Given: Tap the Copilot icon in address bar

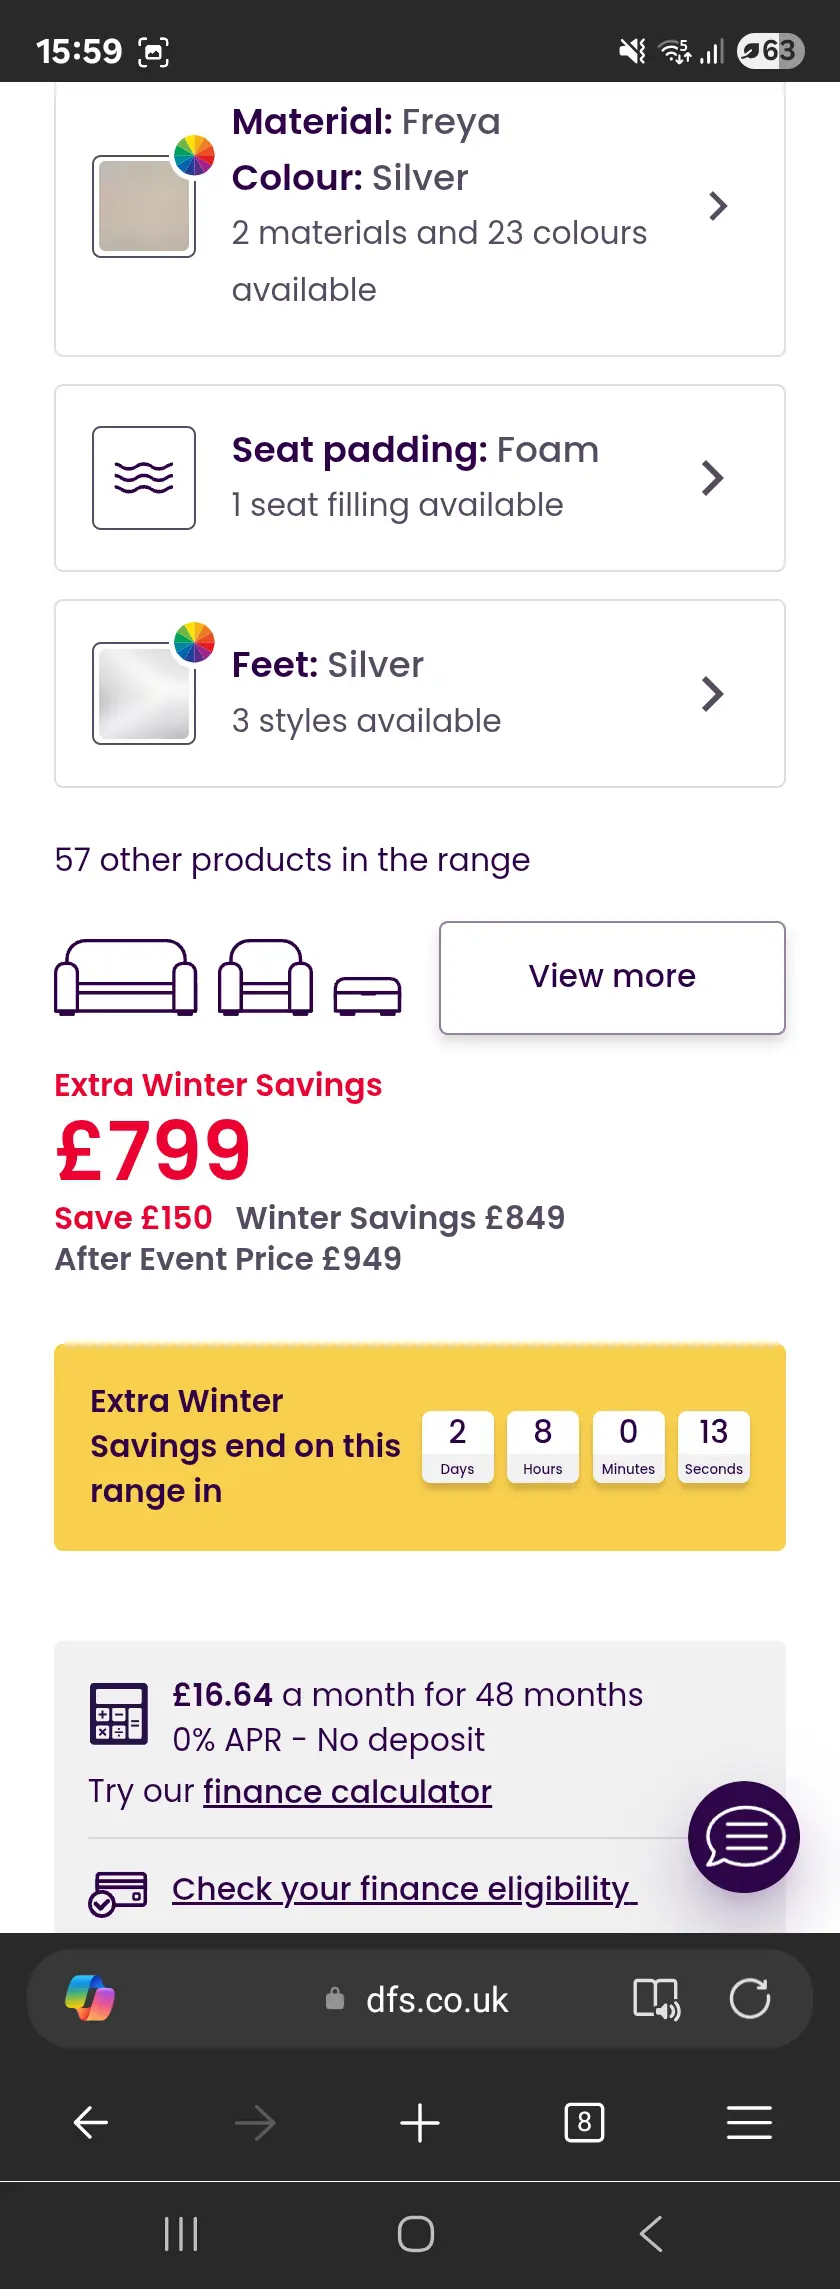Looking at the screenshot, I should (x=90, y=1998).
